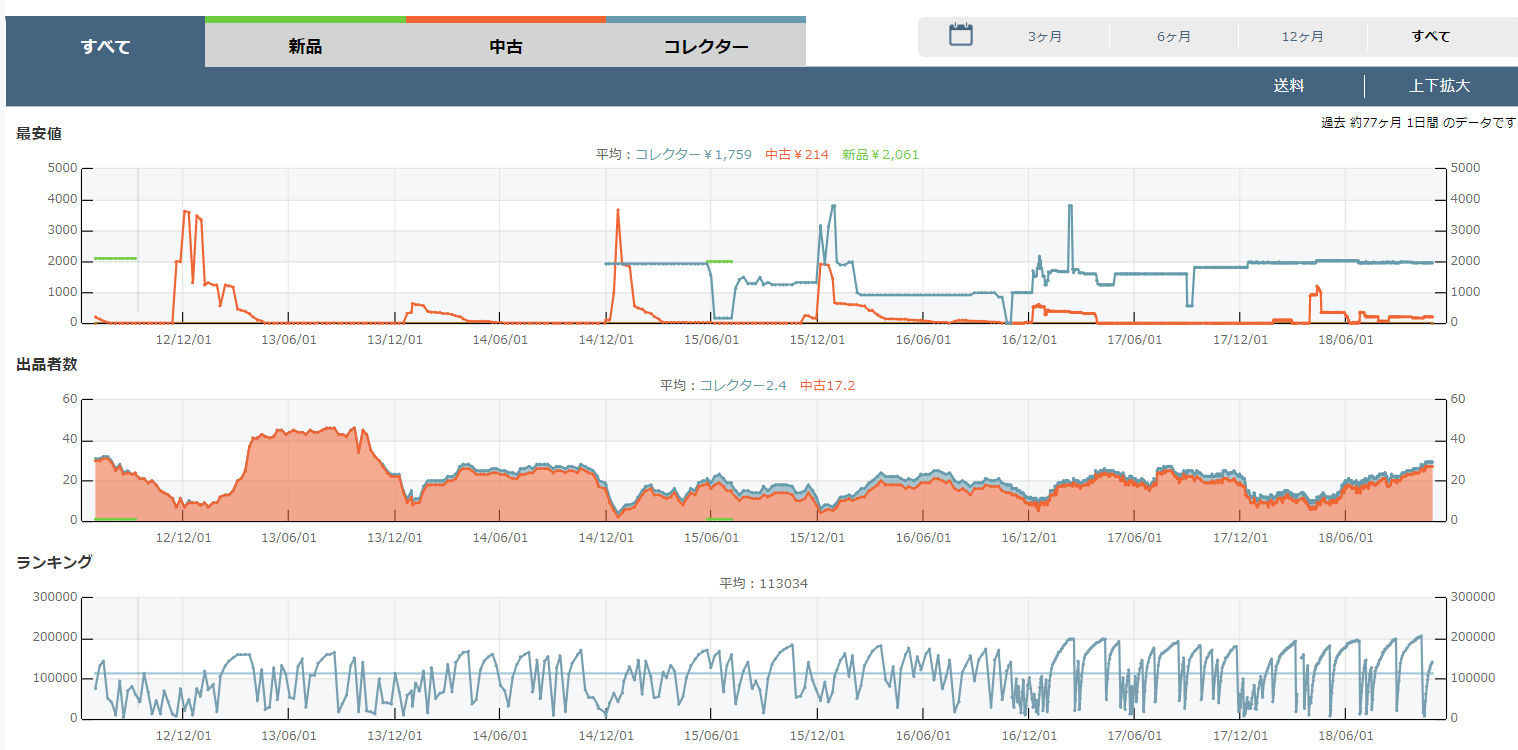Open the 中古 tab
The height and width of the screenshot is (750, 1518).
pyautogui.click(x=506, y=46)
